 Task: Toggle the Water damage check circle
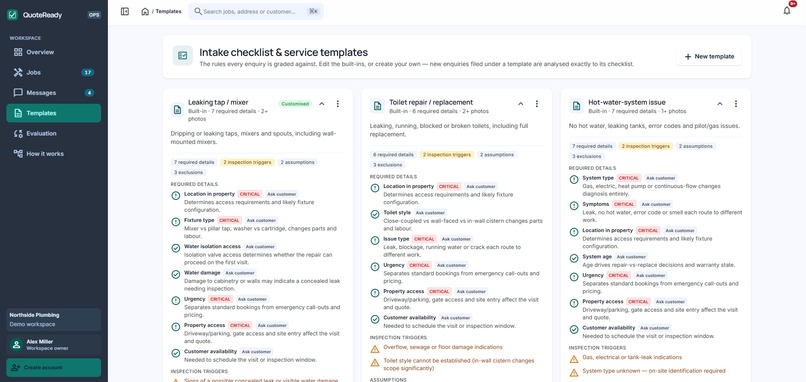pyautogui.click(x=176, y=274)
